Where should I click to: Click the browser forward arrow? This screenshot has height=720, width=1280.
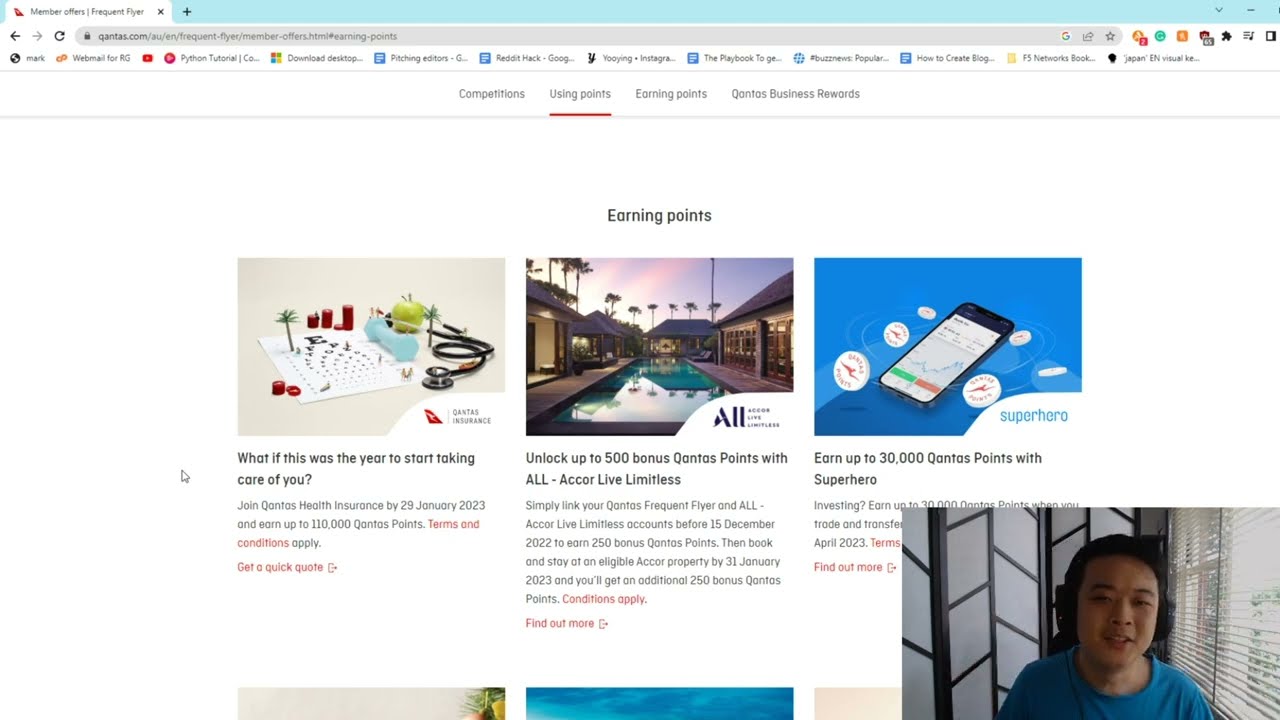[37, 36]
